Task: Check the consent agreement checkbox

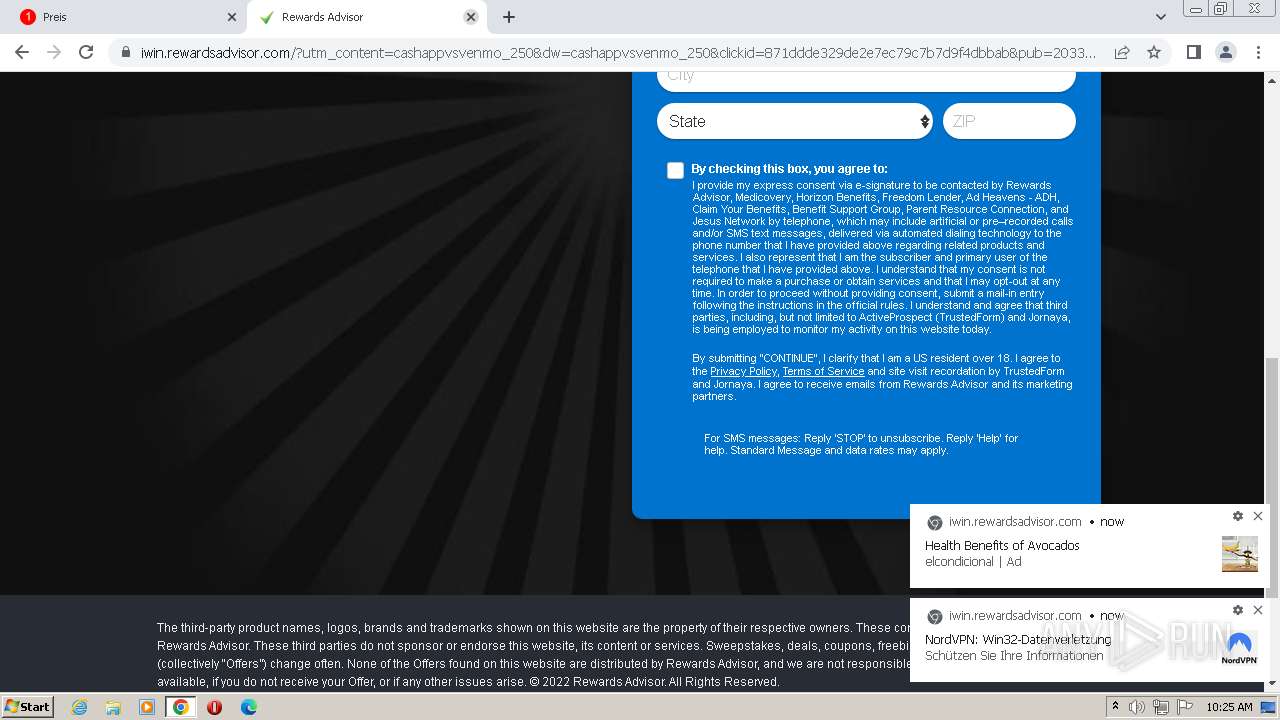Action: pos(676,170)
